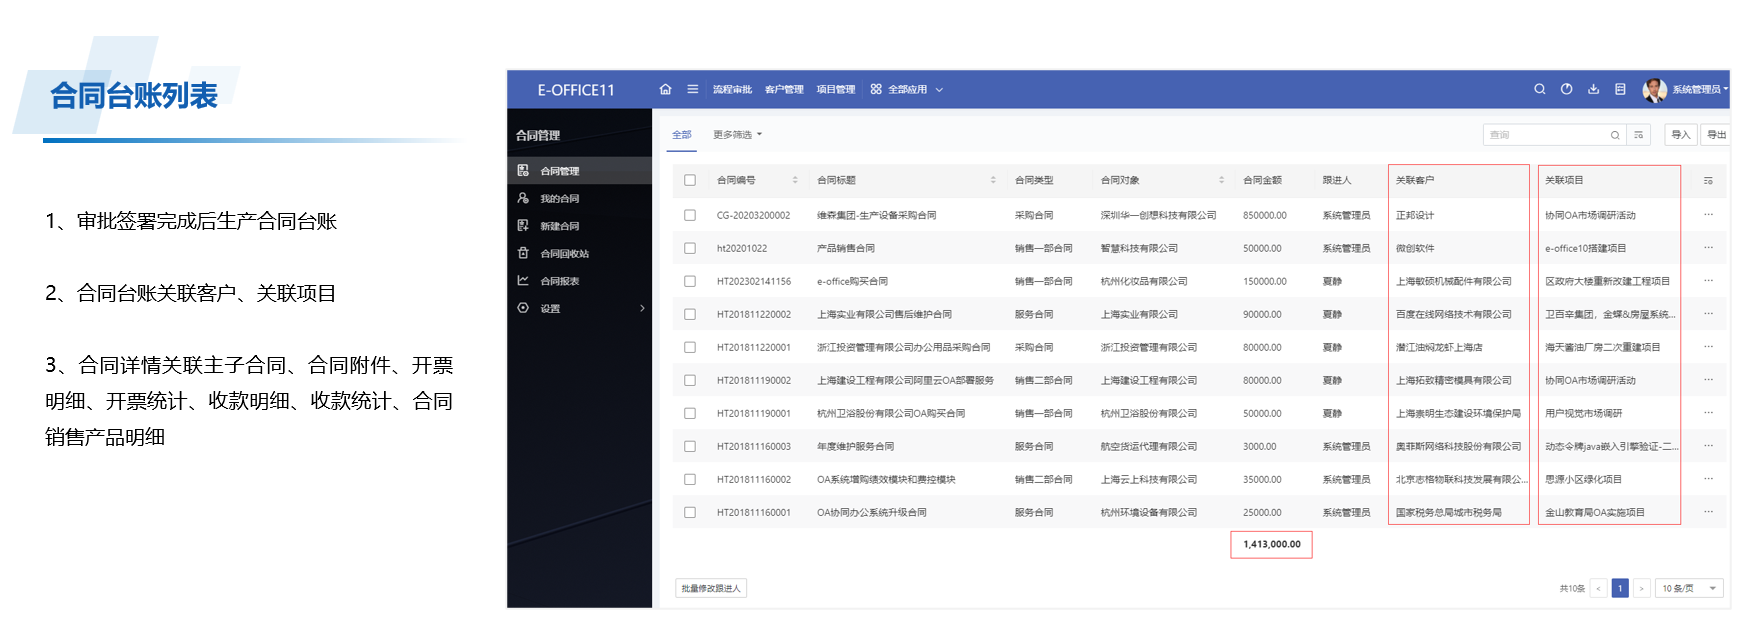Check the HT201811160003 row checkbox
The width and height of the screenshot is (1757, 638).
click(690, 446)
